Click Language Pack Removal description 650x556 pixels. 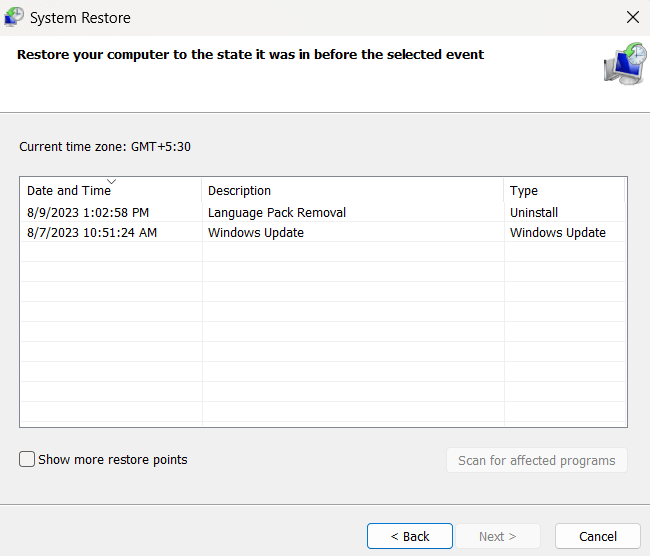[276, 212]
